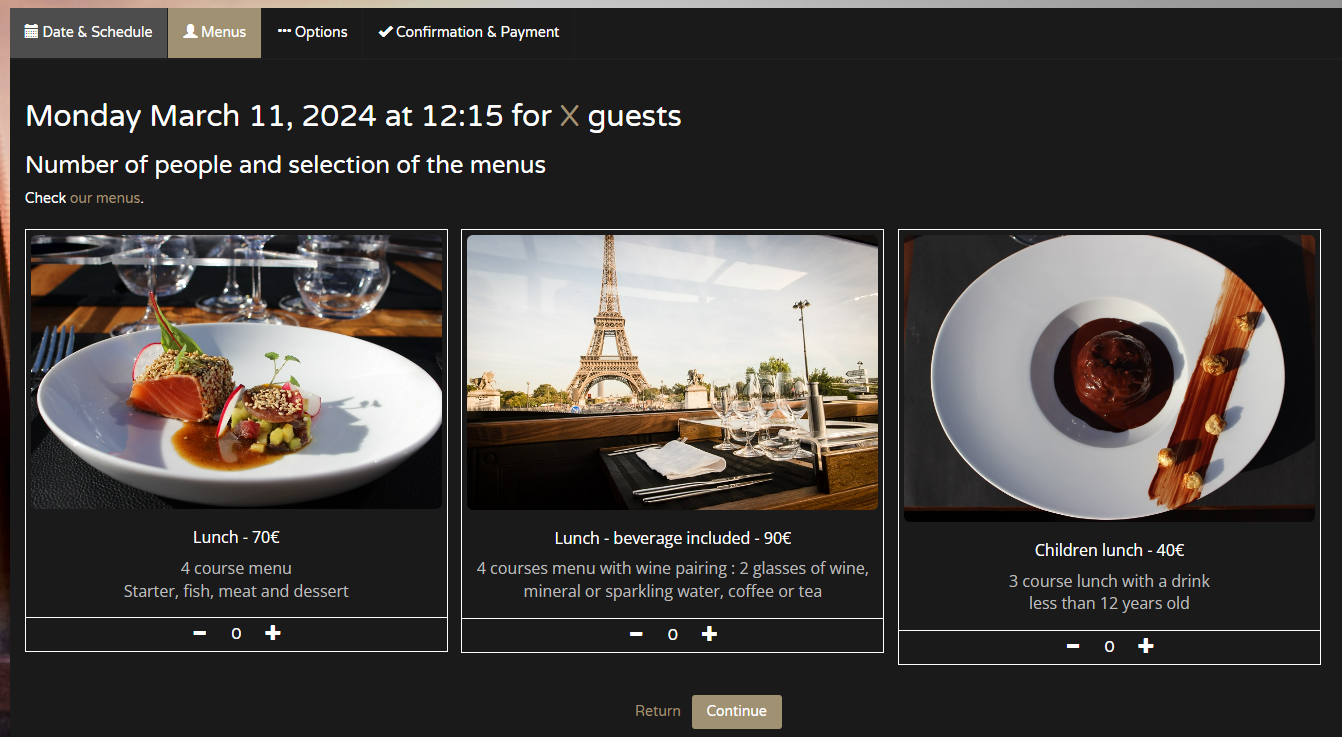Add one Children lunch 40€ menu
This screenshot has width=1342, height=737.
[x=1146, y=646]
